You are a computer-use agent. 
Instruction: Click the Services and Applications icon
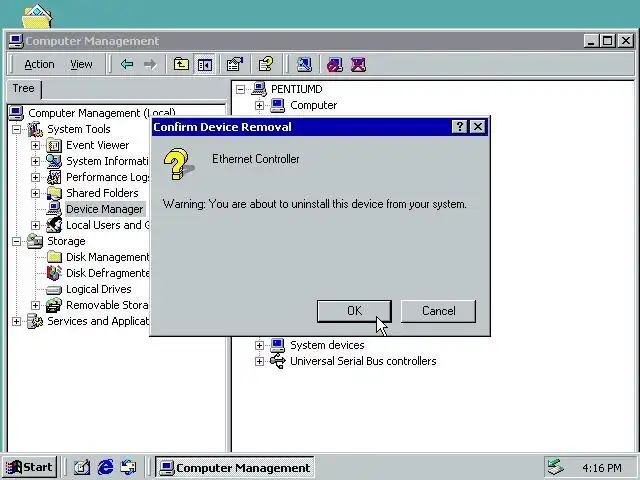pyautogui.click(x=35, y=321)
